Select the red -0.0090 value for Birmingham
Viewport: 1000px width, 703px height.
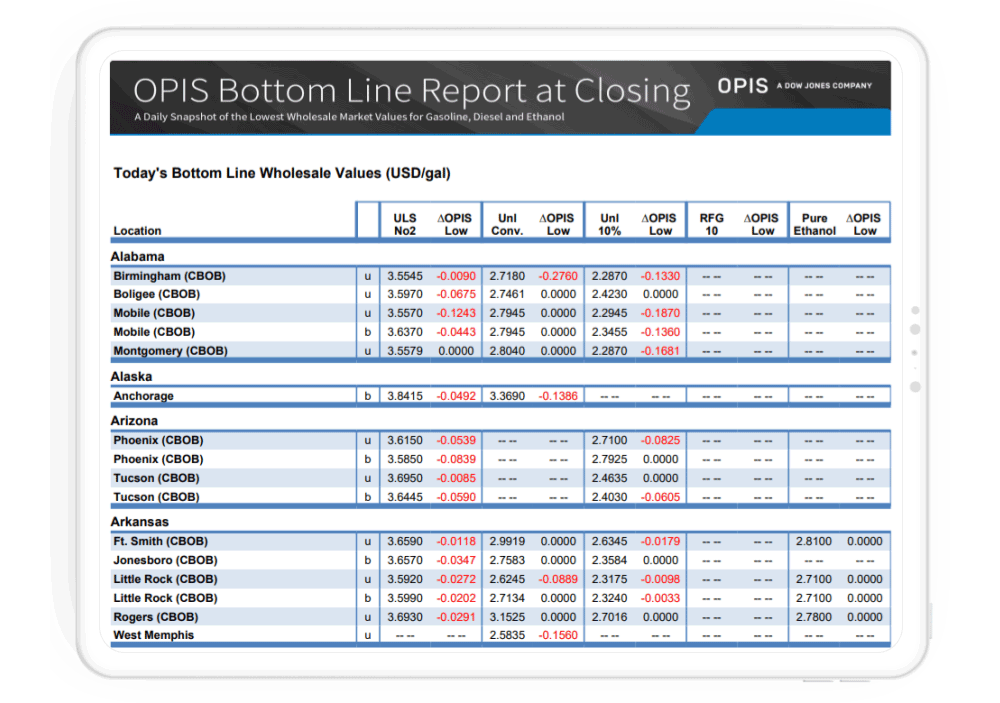coord(456,276)
